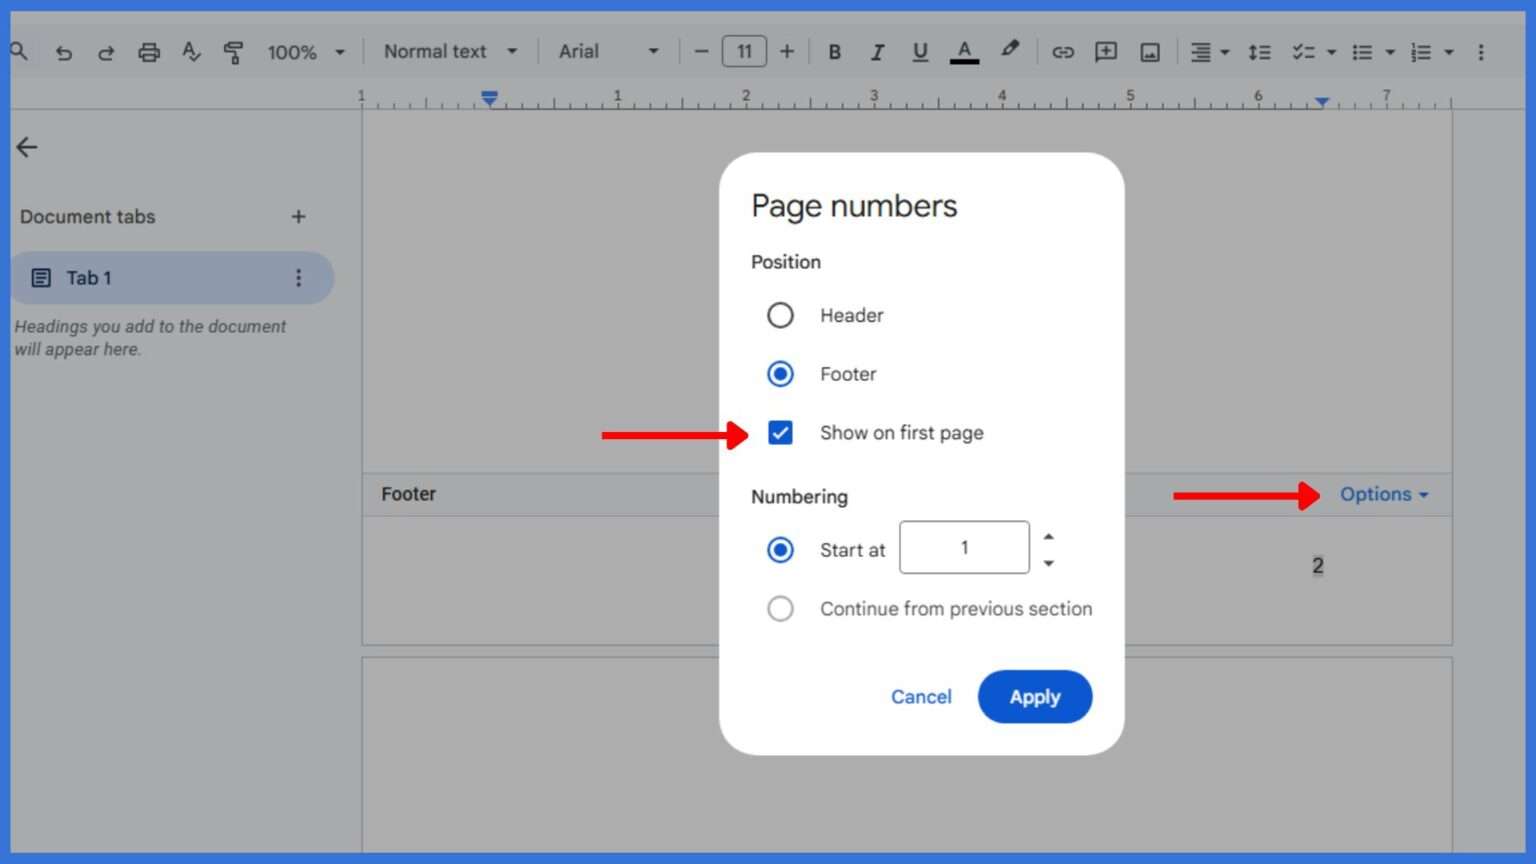Click the Print icon
The height and width of the screenshot is (864, 1536).
click(x=149, y=51)
